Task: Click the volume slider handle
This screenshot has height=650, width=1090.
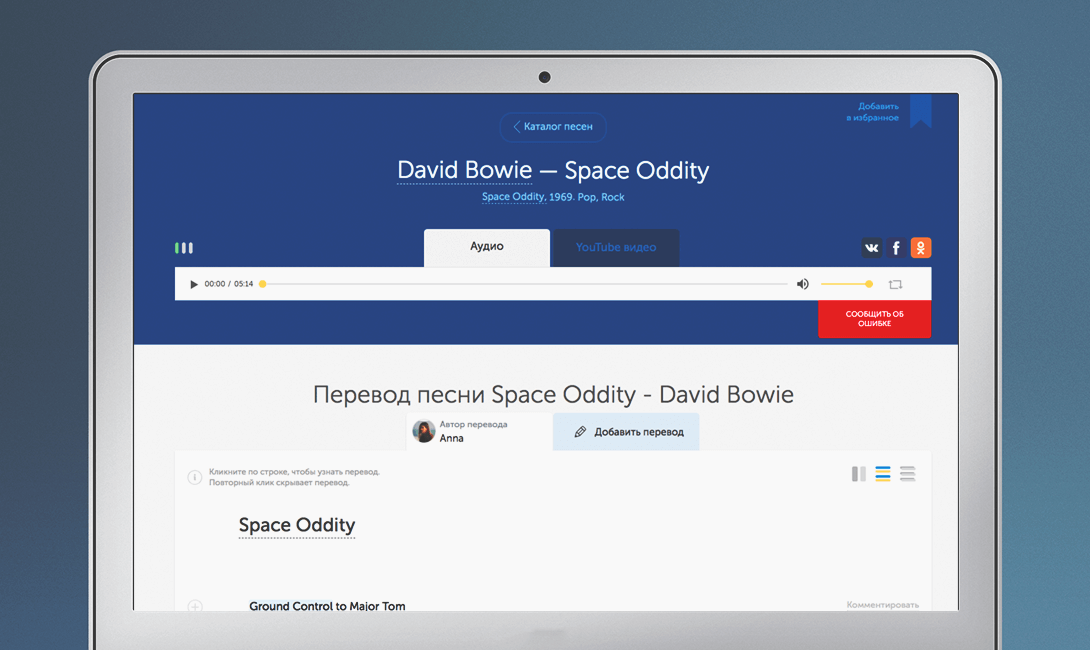Action: 869,284
